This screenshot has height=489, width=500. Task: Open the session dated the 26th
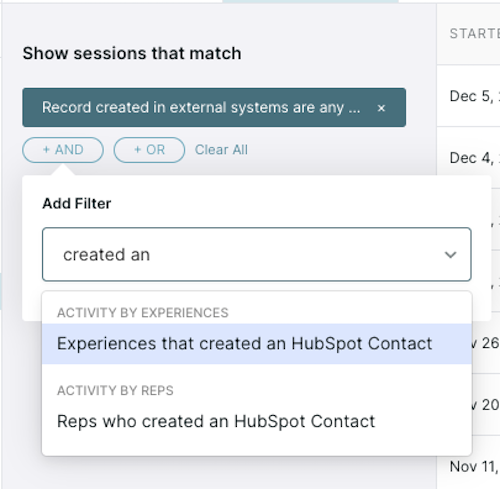point(486,343)
